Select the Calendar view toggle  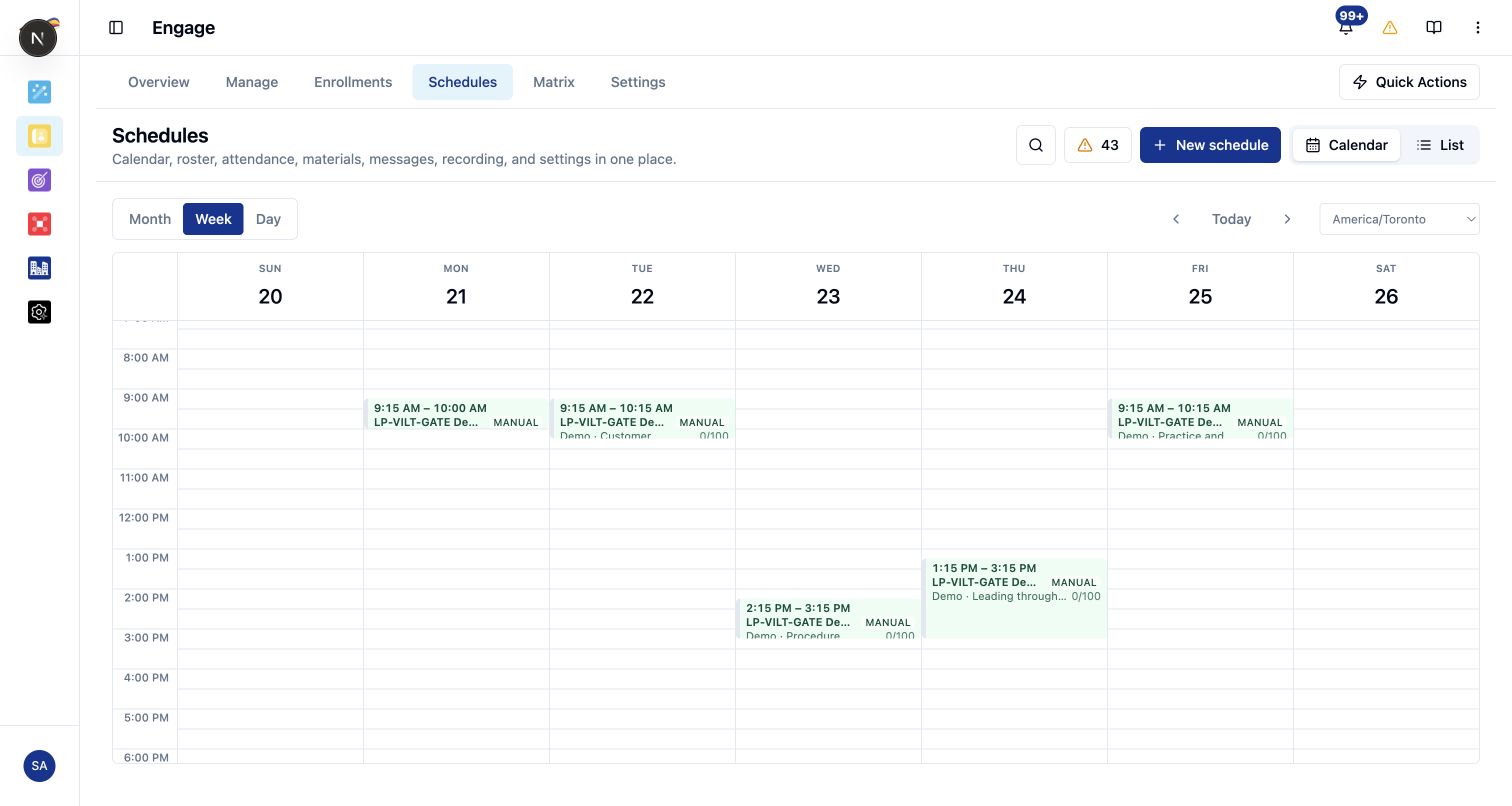coord(1346,145)
